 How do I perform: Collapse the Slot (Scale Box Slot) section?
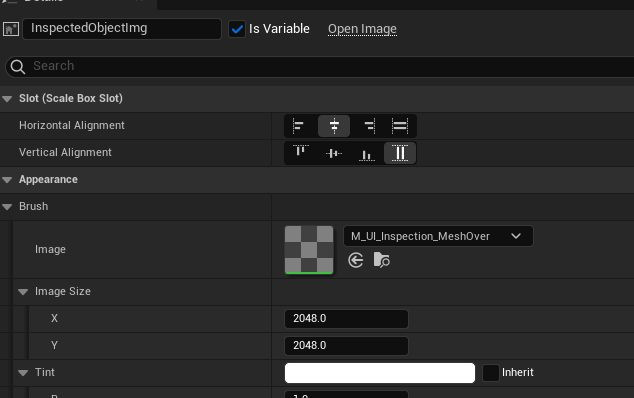(x=7, y=99)
